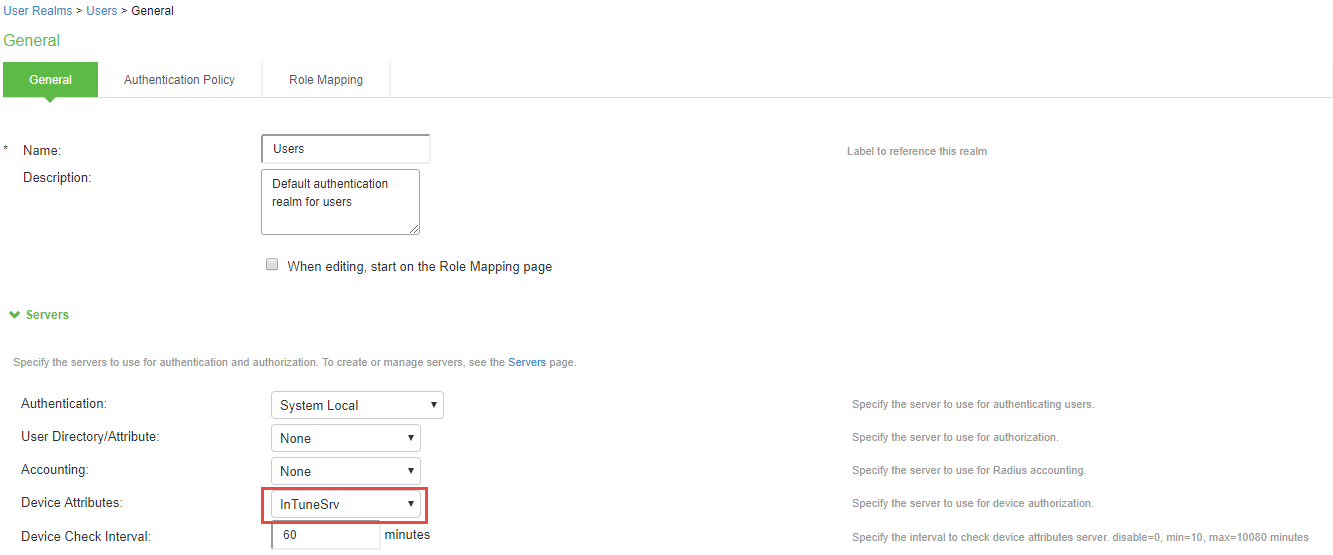Open the Device Attributes dropdown showing InTuneSrv
Image resolution: width=1333 pixels, height=555 pixels.
coord(346,504)
